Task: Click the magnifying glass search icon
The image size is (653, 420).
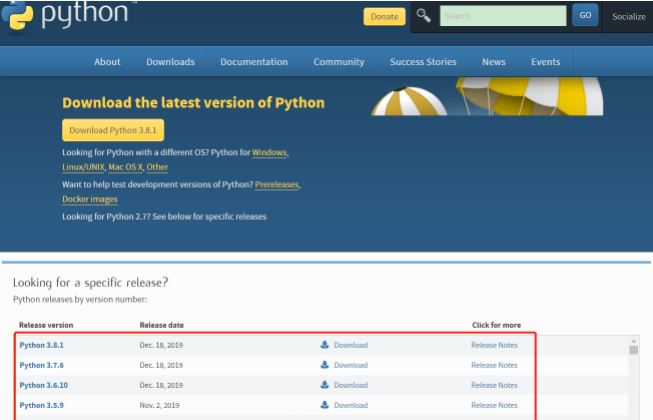Action: tap(425, 16)
